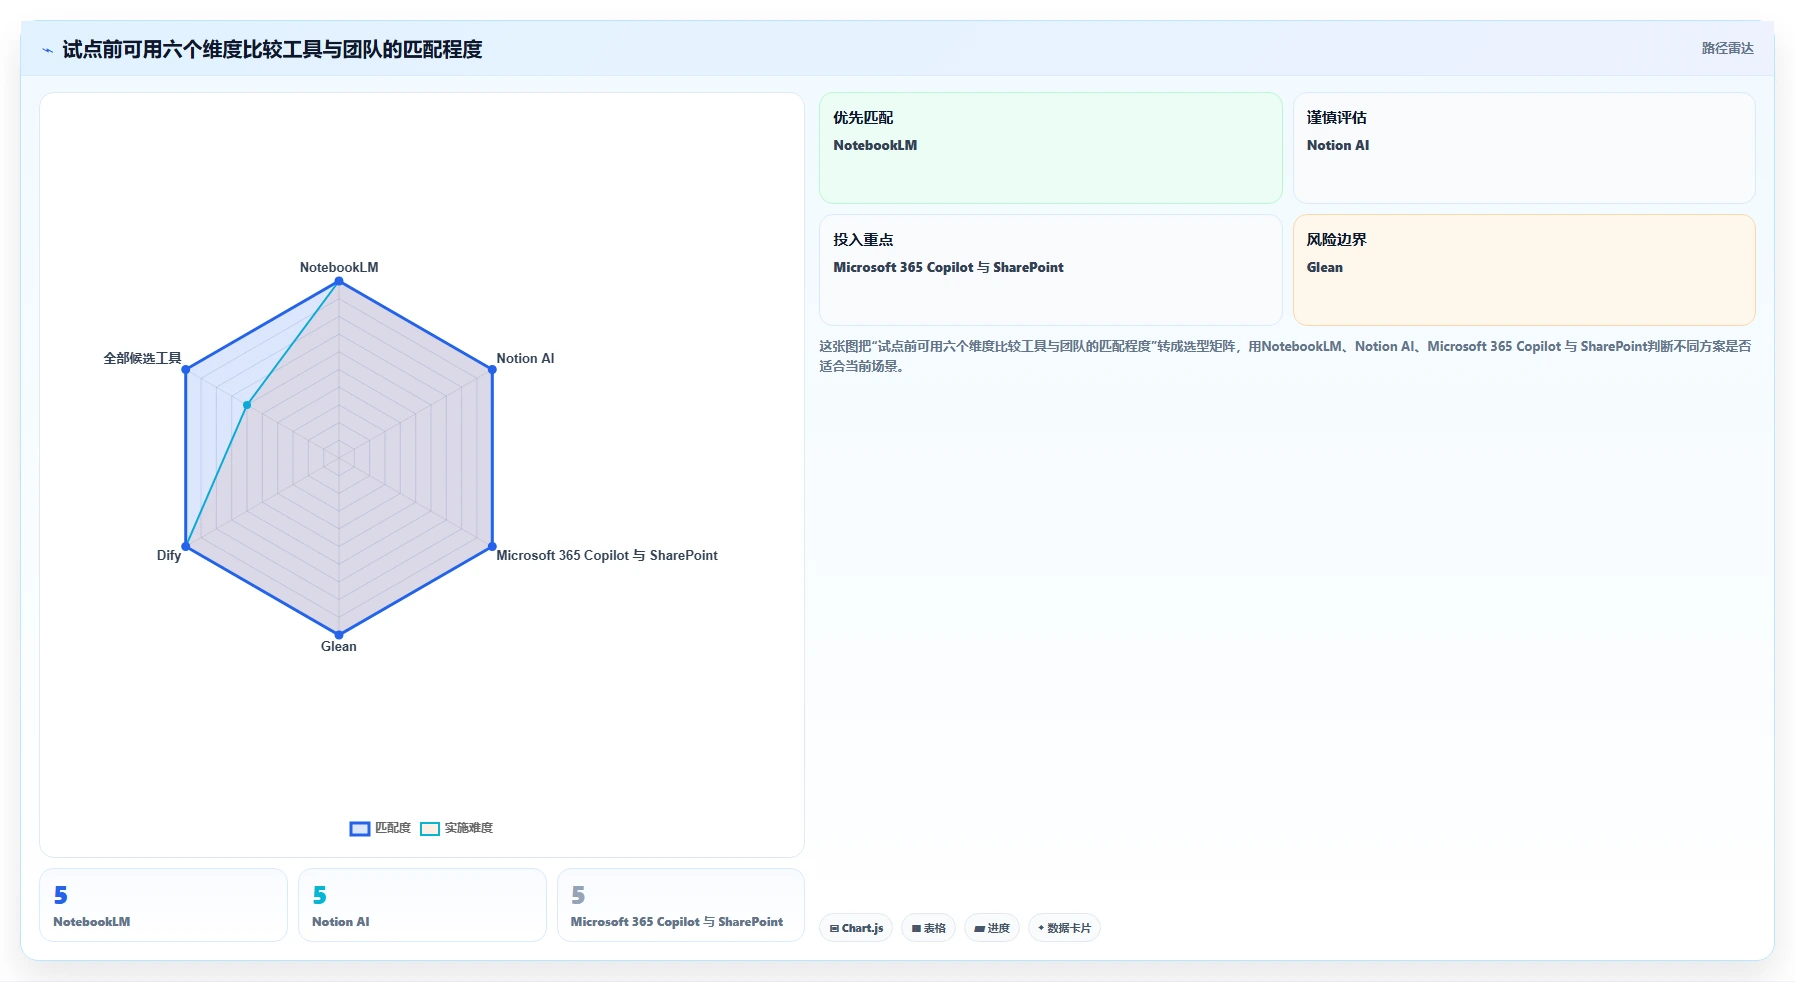
Task: Open the 投入重点 Microsoft 365 Copilot card
Action: tap(1050, 270)
